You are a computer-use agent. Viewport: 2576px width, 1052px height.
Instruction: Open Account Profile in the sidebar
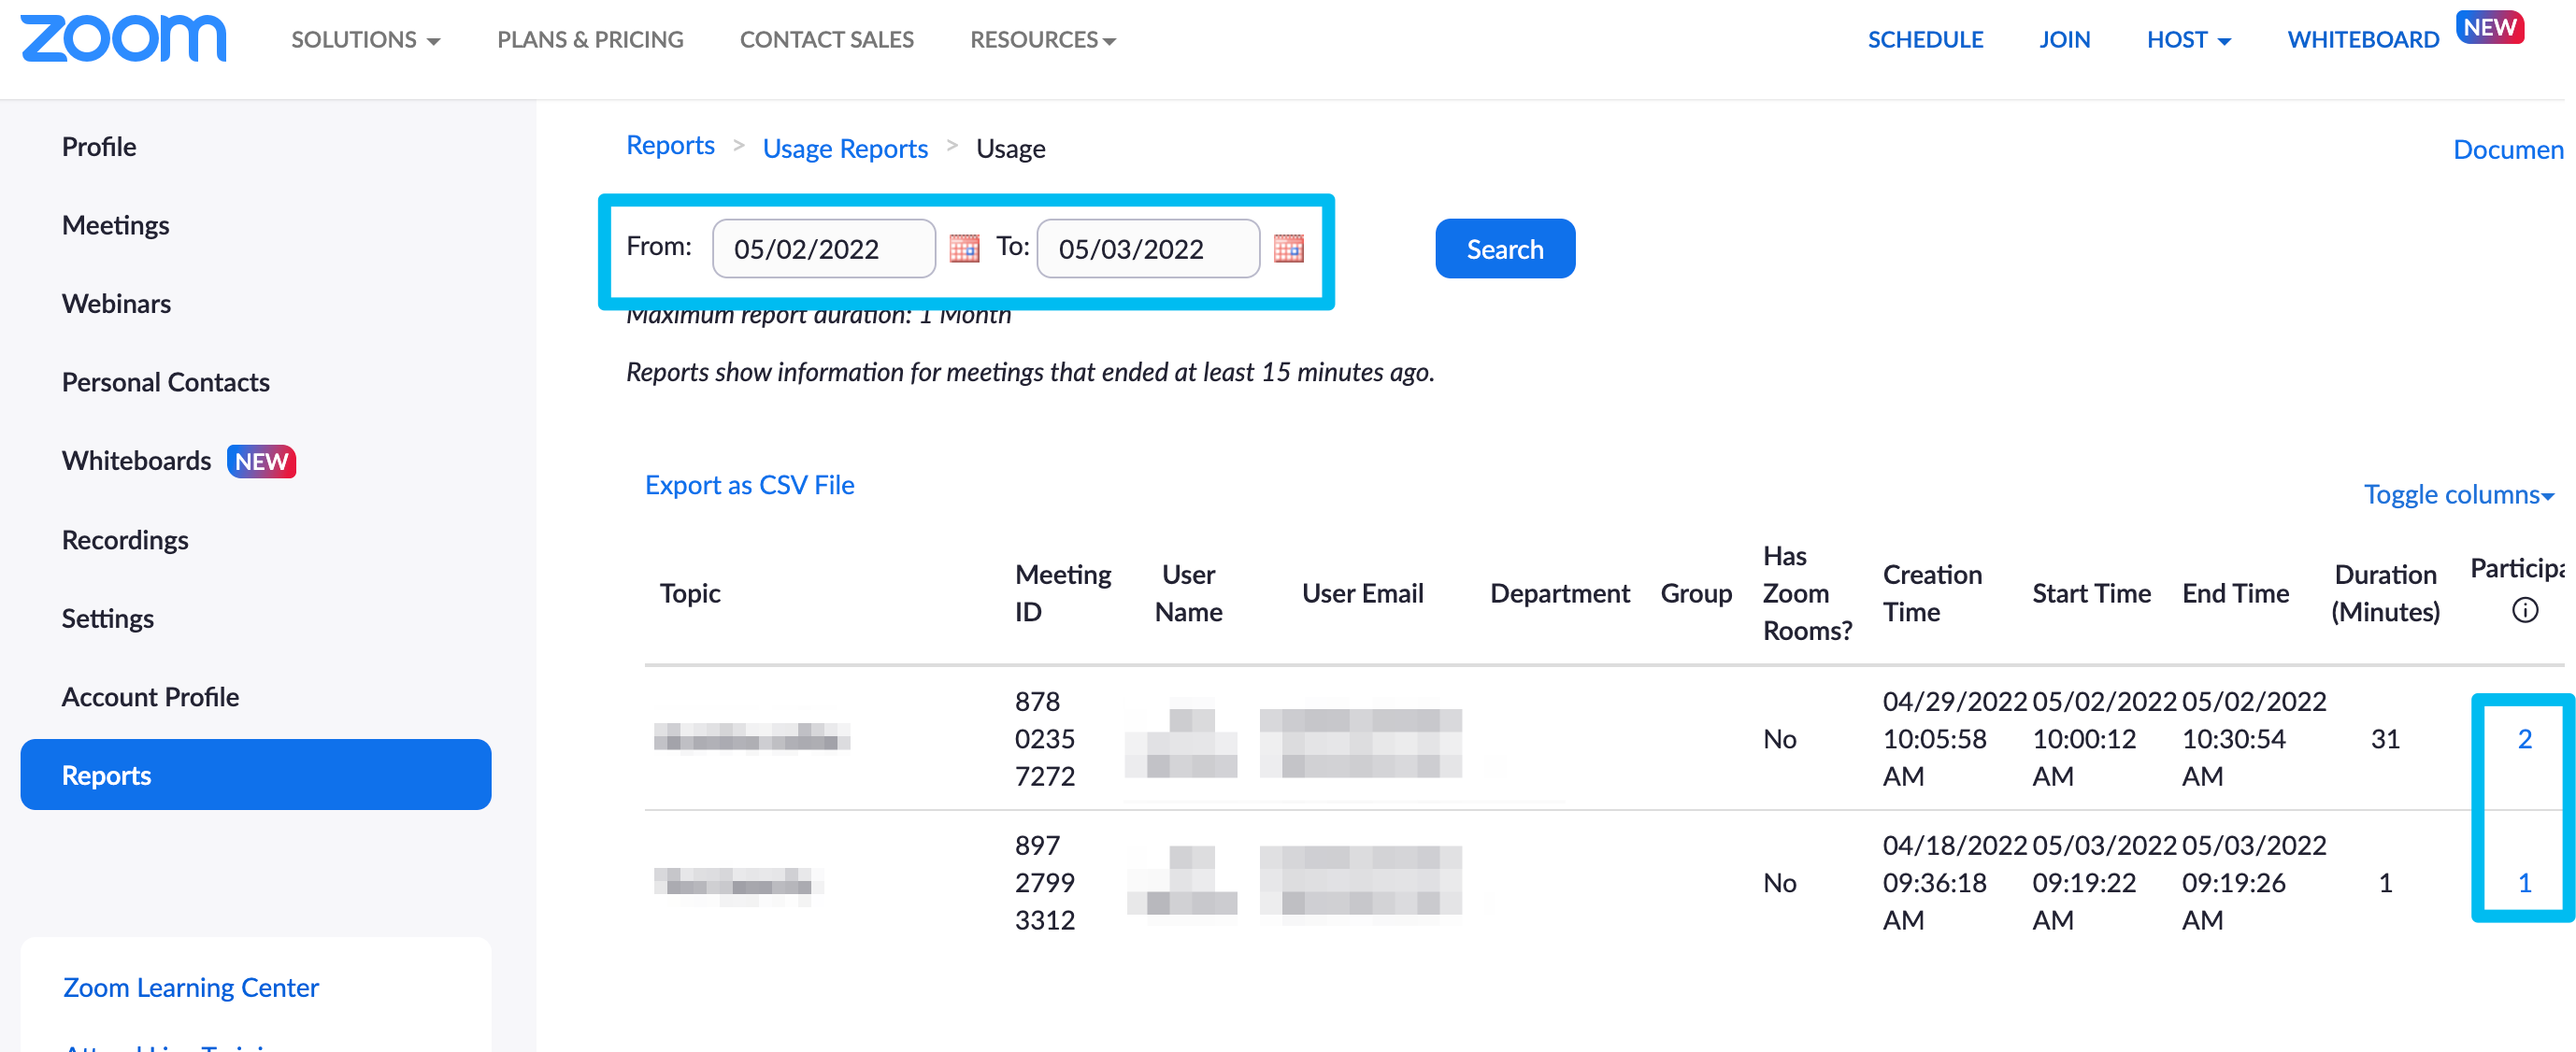[x=150, y=697]
